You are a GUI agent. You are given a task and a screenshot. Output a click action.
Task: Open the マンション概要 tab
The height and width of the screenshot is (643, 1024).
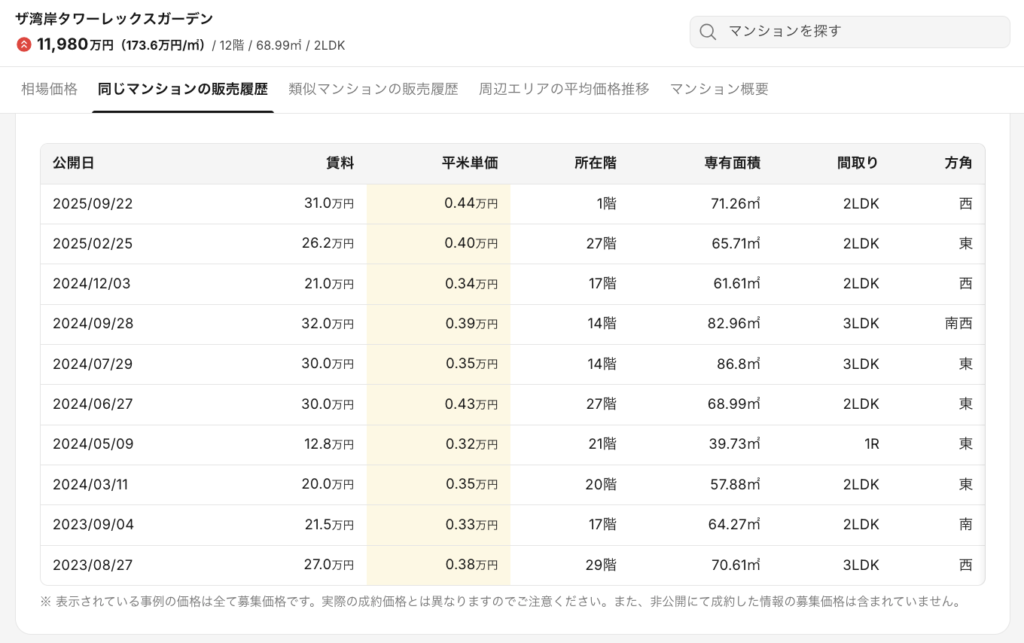(x=719, y=89)
